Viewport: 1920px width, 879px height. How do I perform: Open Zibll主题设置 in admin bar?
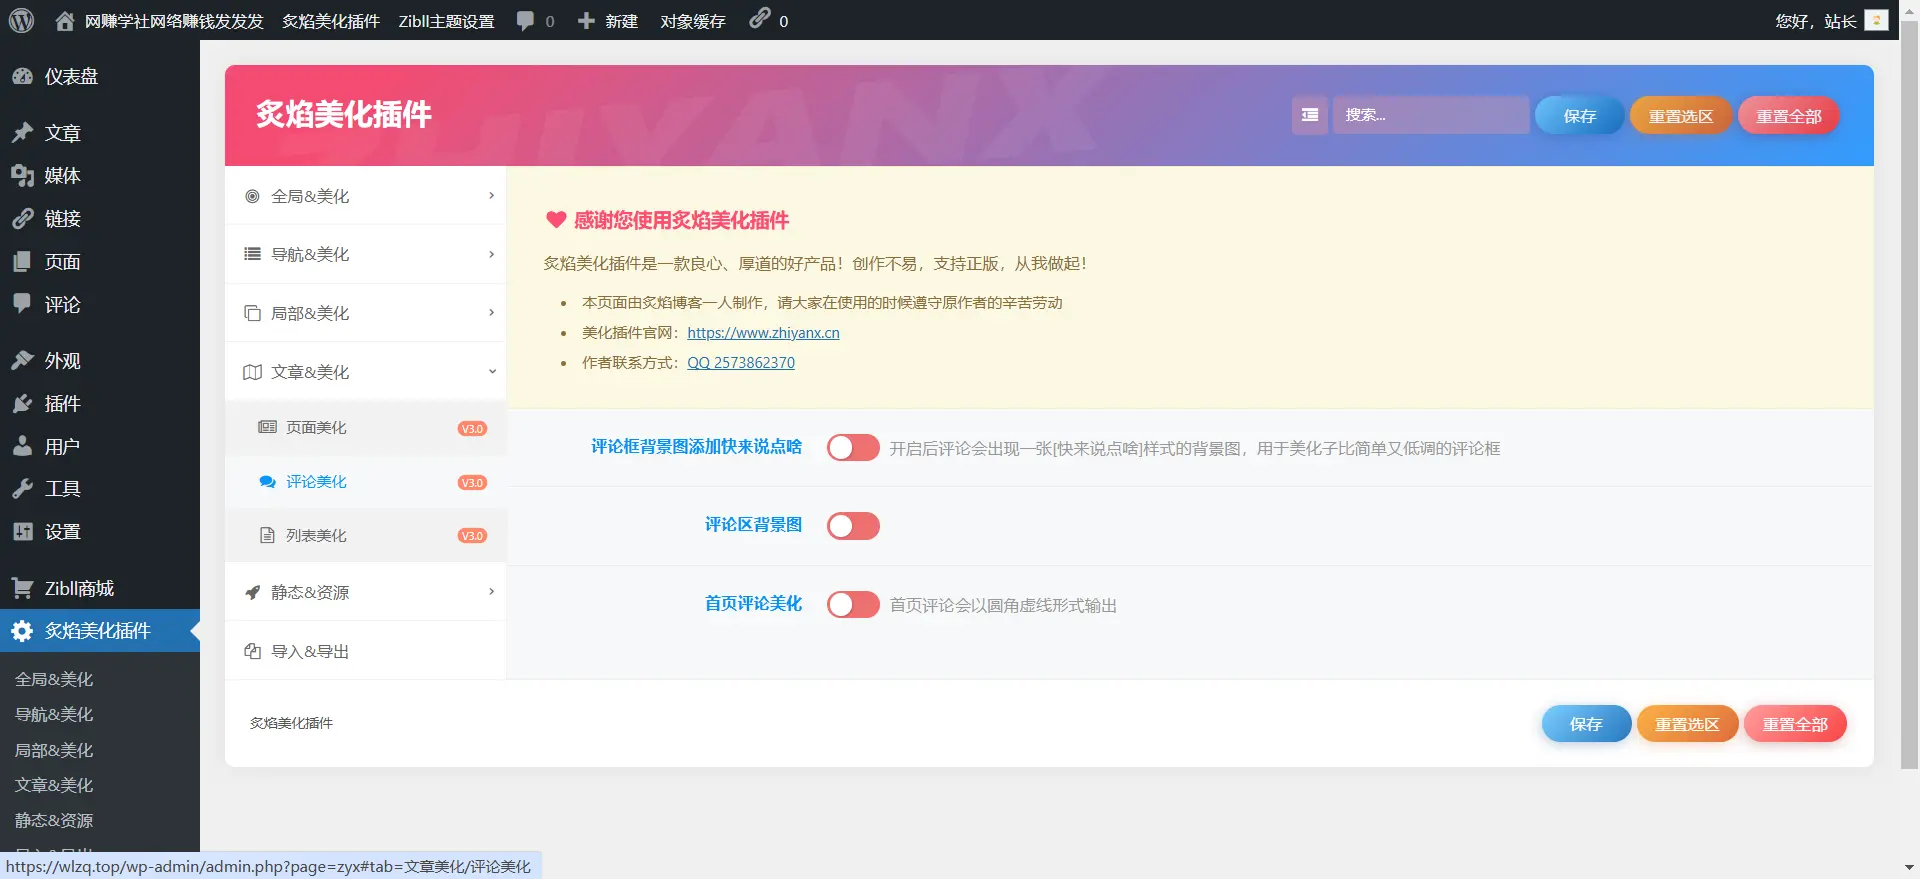pyautogui.click(x=446, y=21)
